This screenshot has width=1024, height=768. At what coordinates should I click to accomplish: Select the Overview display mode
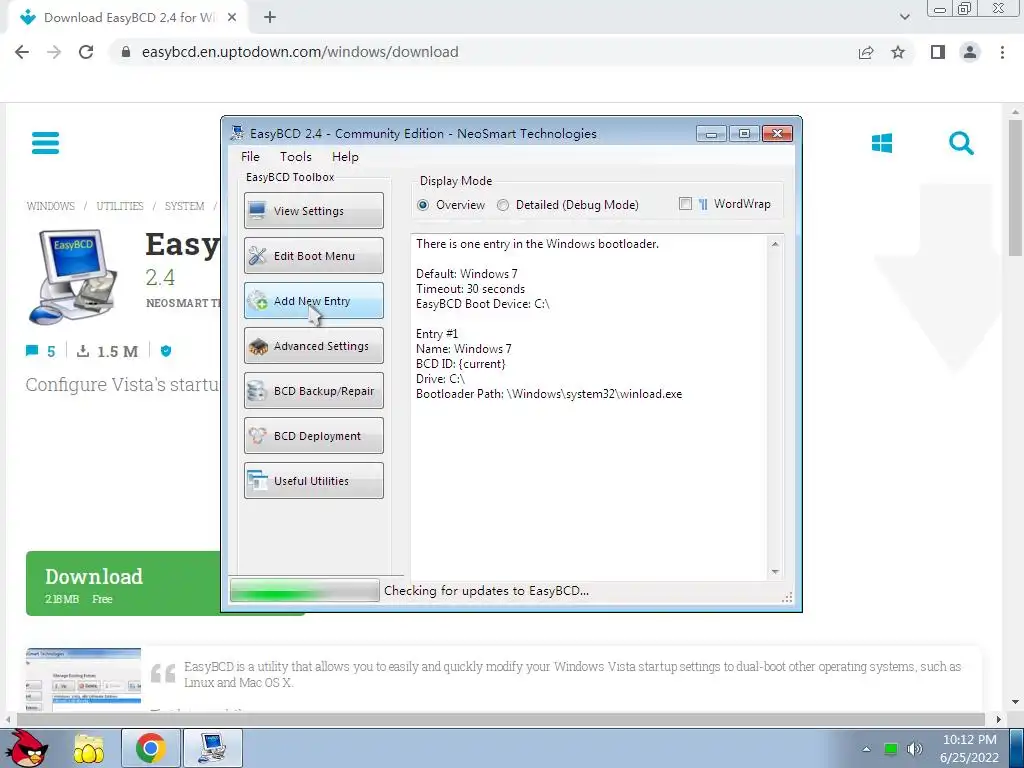click(x=423, y=205)
